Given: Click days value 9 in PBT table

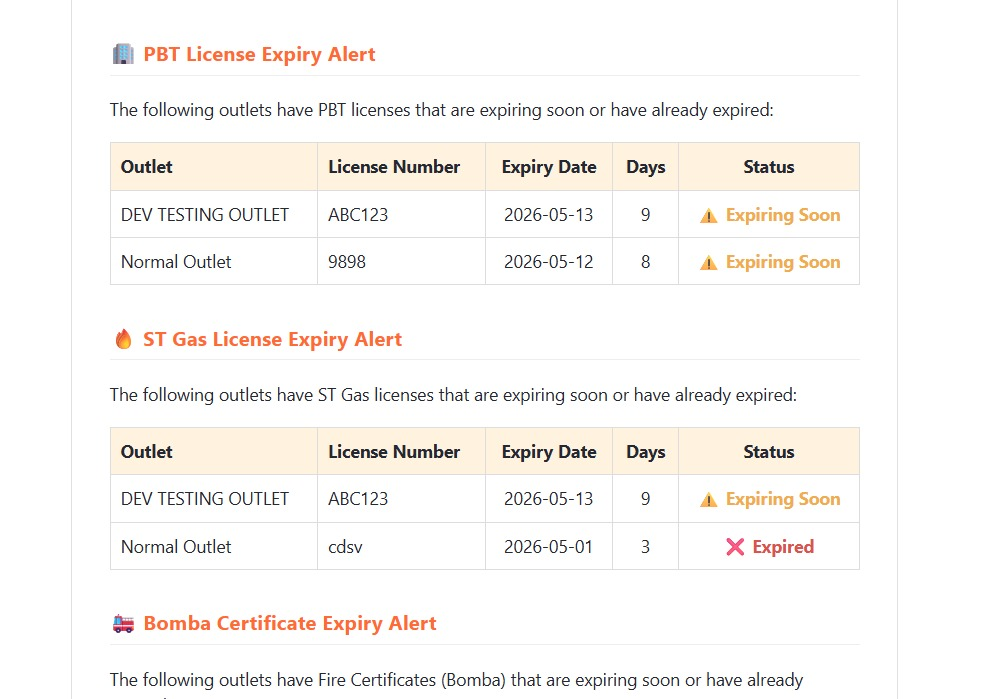Looking at the screenshot, I should (645, 214).
